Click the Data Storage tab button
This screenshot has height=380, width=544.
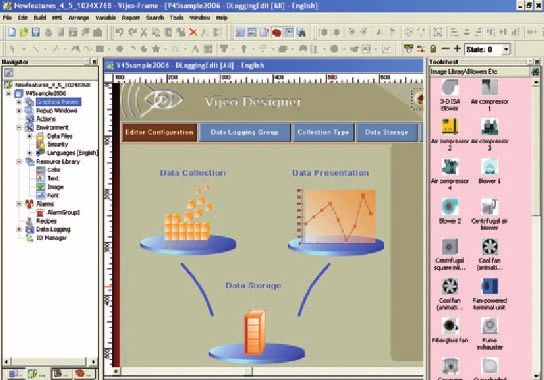click(x=387, y=133)
